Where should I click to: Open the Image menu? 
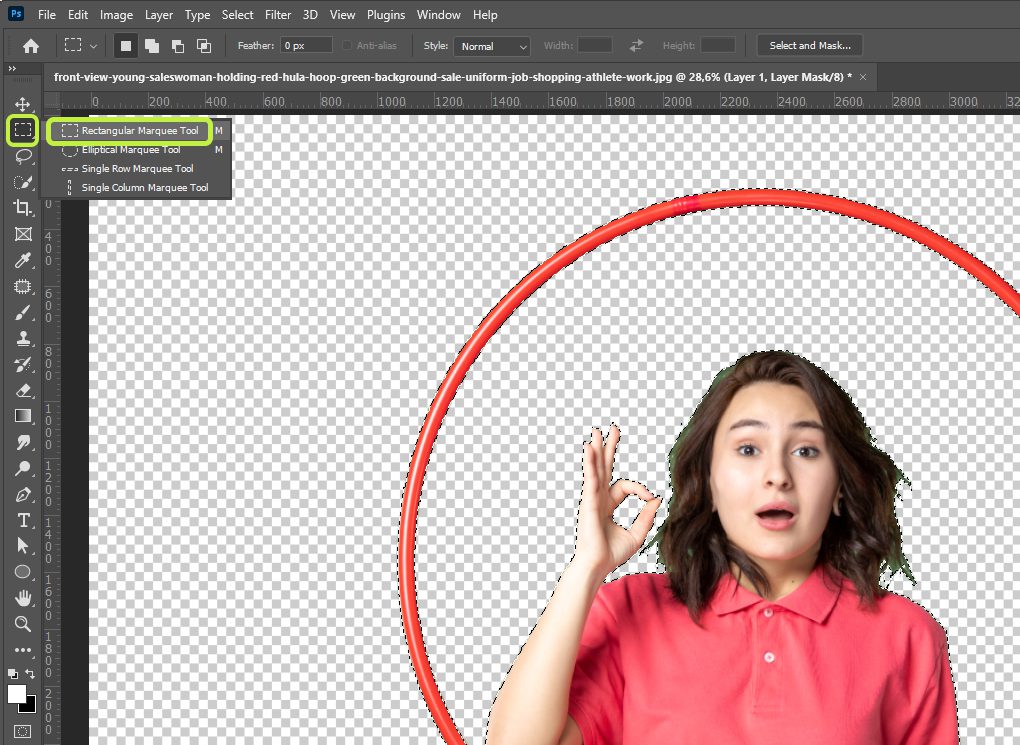tap(116, 14)
